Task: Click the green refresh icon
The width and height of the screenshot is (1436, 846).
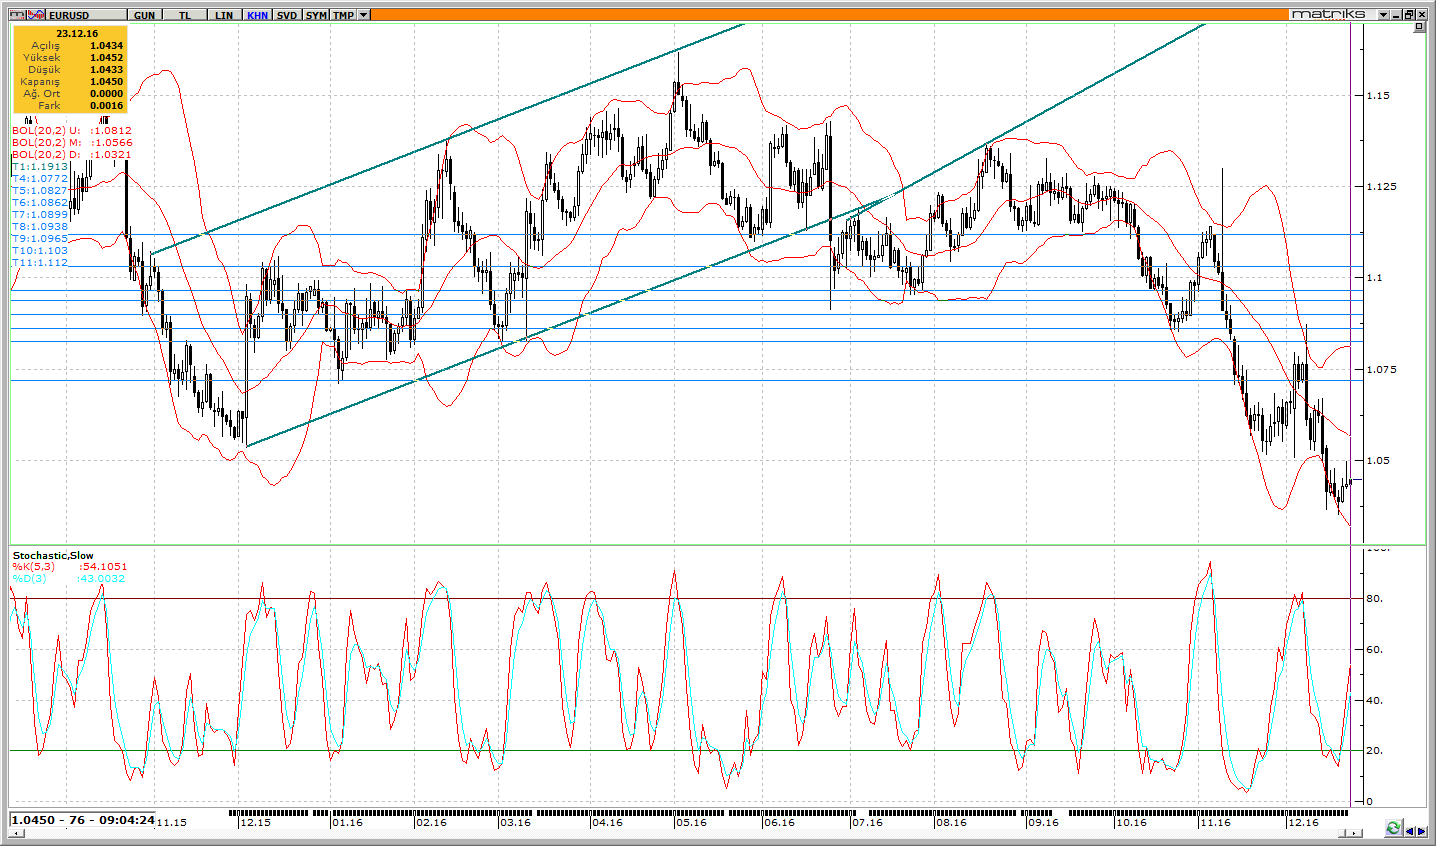Action: (x=1393, y=829)
